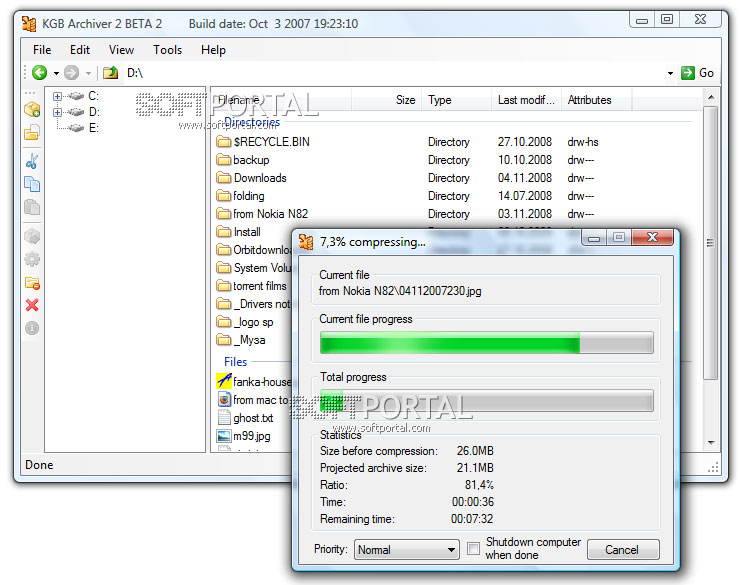Screen dimensions: 740x585
Task: Select the _Mysa folder
Action: tap(241, 340)
